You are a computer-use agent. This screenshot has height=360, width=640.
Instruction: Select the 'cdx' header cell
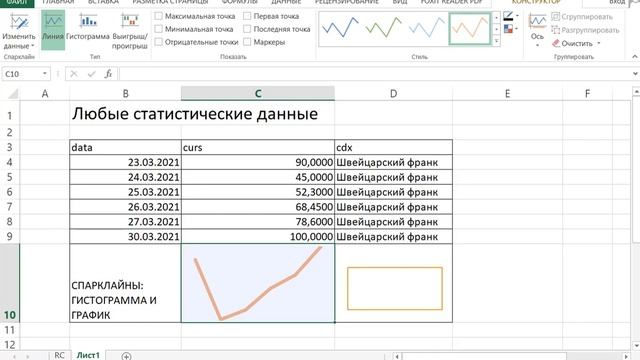pyautogui.click(x=393, y=147)
